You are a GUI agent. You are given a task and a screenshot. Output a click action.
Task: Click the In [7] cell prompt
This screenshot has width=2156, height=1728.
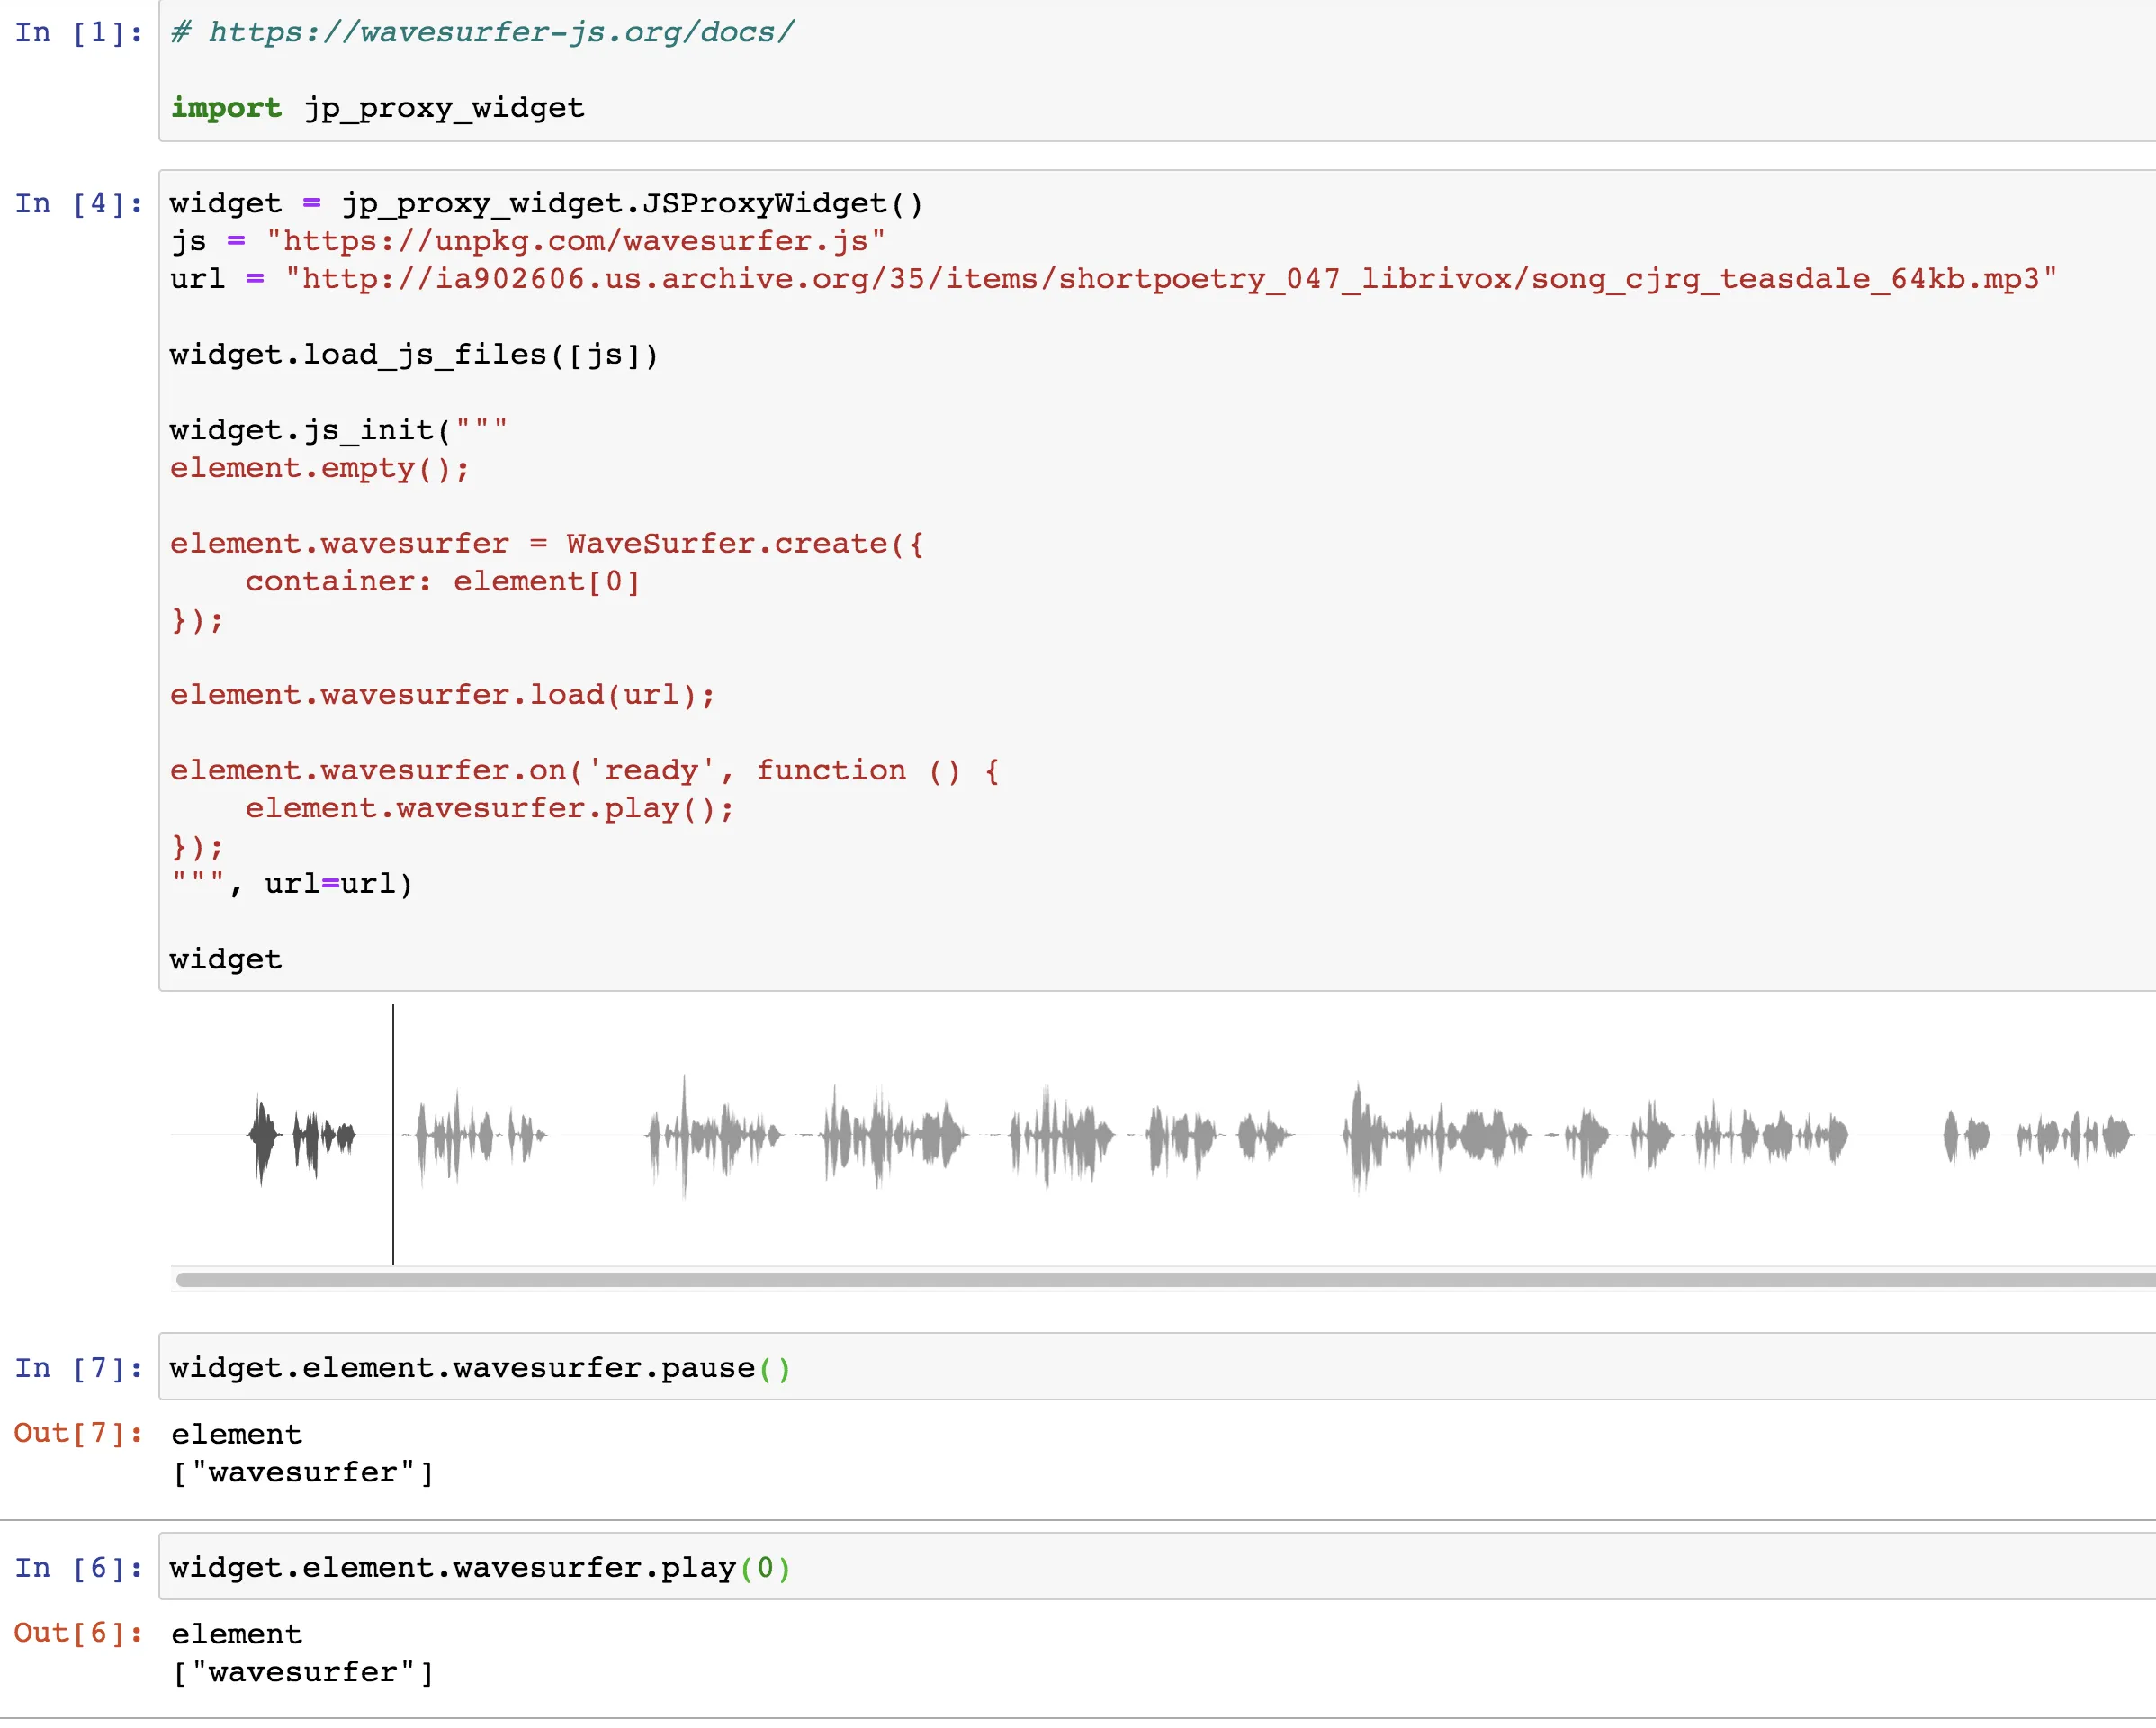pos(78,1367)
